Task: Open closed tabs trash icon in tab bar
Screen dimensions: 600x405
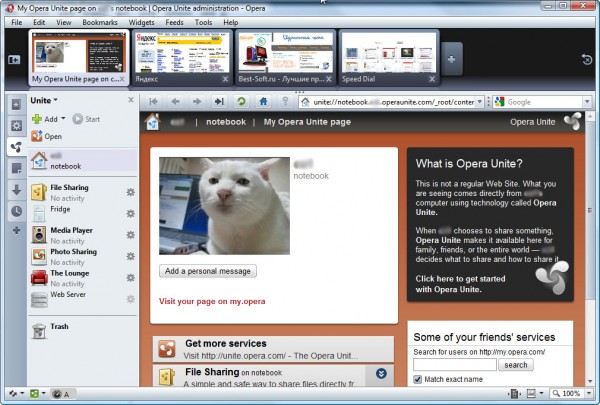Action: [x=587, y=59]
